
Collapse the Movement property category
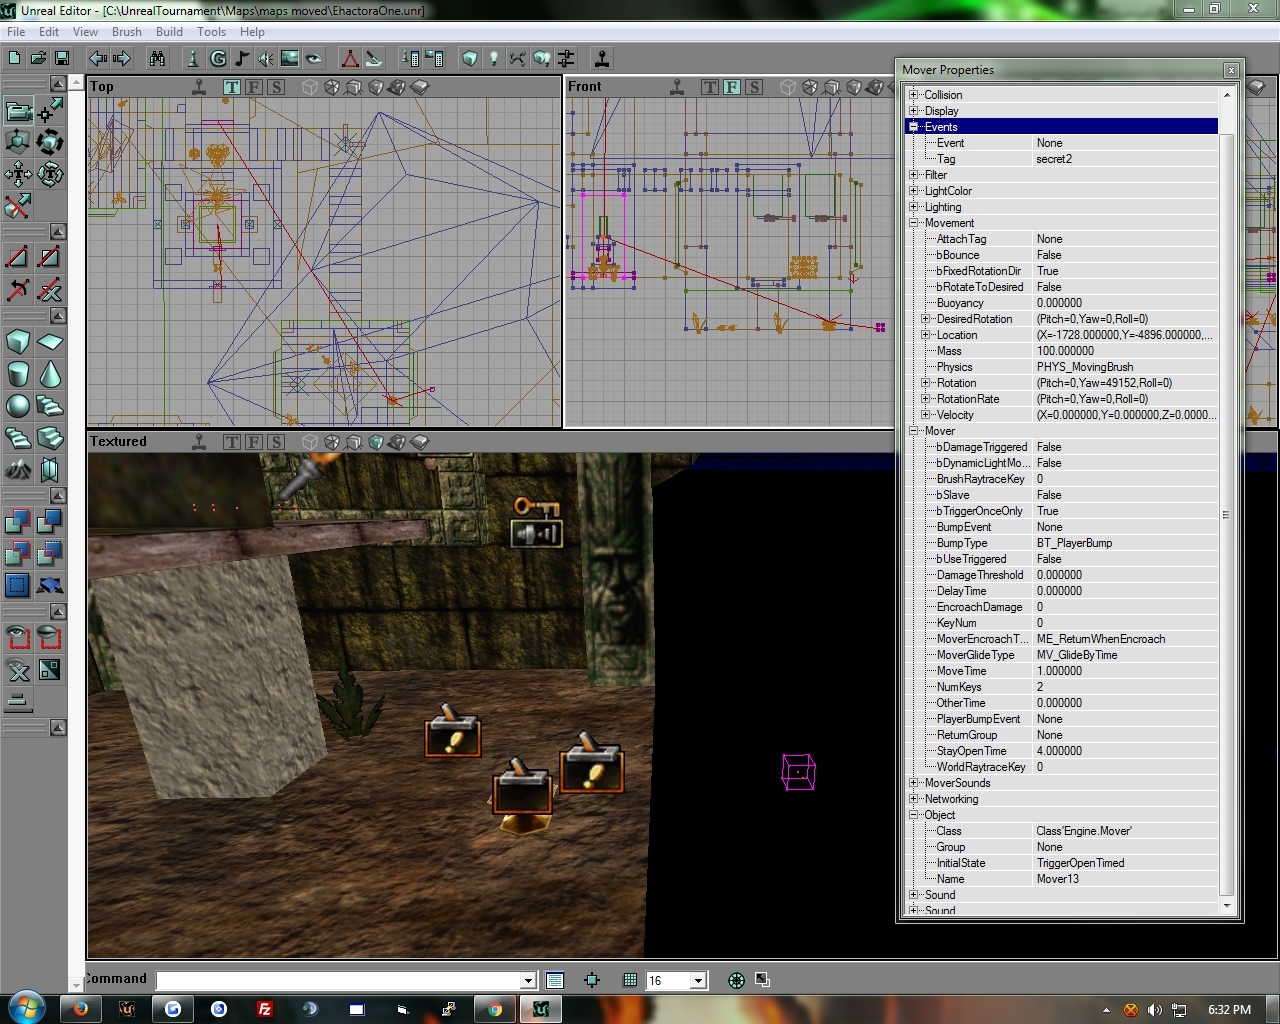[914, 223]
